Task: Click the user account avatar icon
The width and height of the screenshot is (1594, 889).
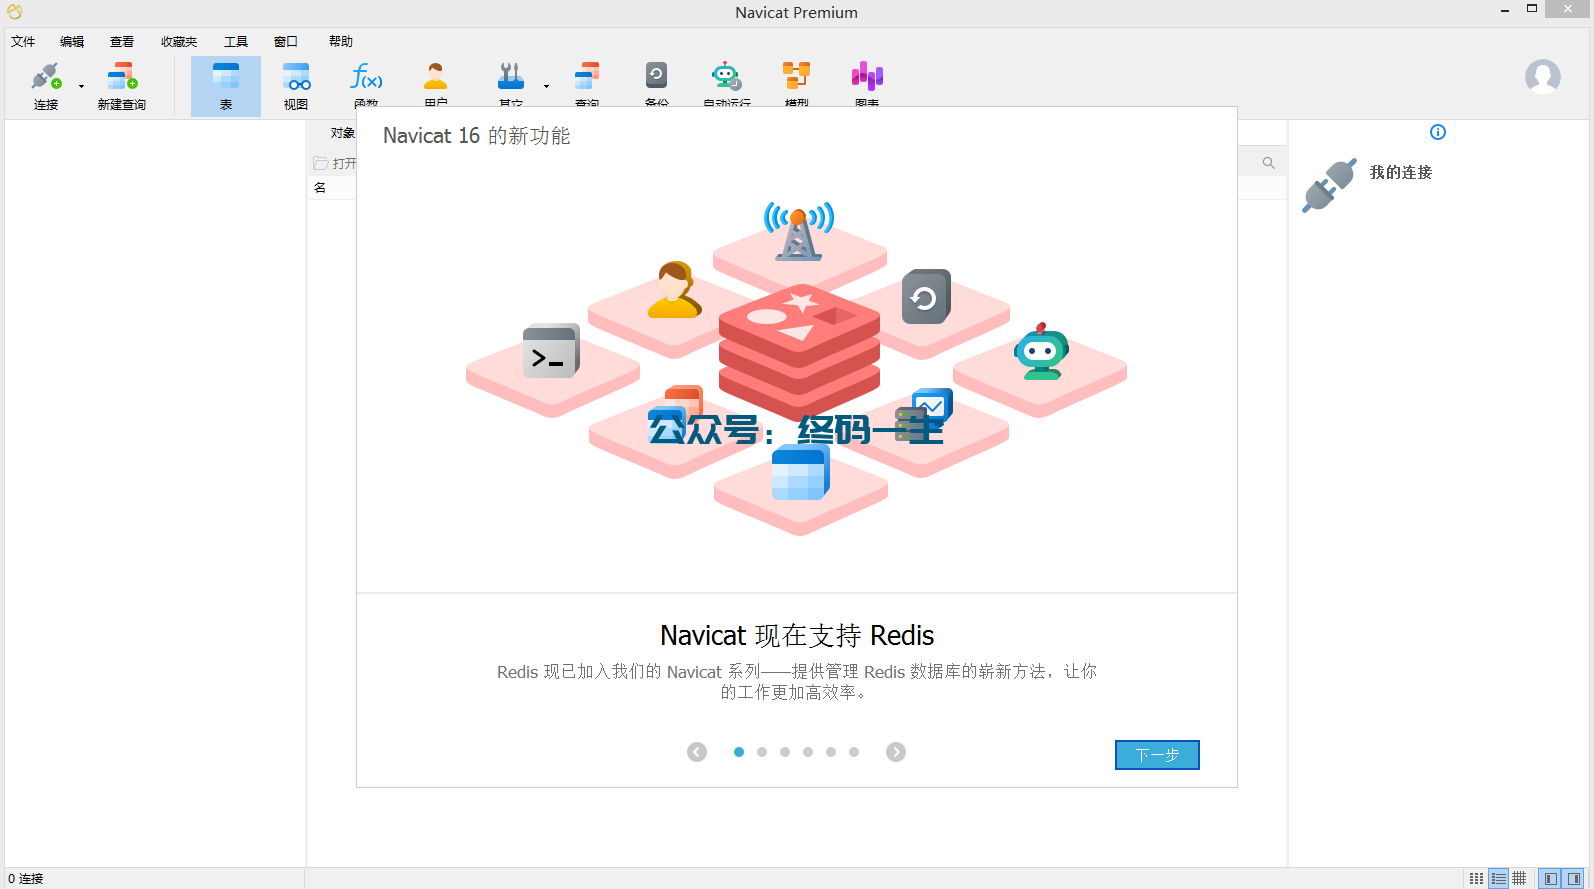Action: (1543, 77)
